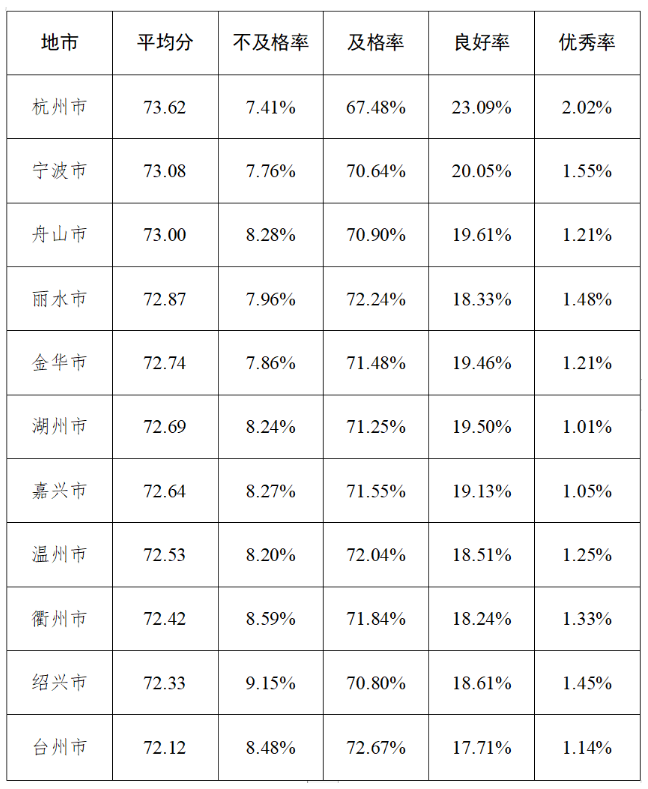Click the 台州市 city cell
648x789 pixels.
tap(59, 747)
